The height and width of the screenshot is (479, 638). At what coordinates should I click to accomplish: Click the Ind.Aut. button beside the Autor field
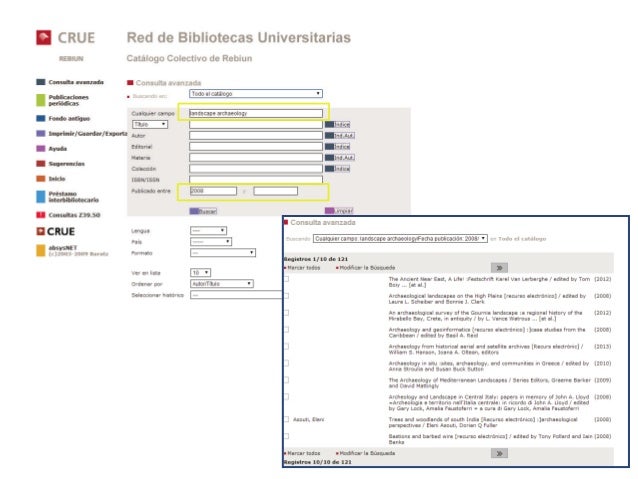coord(339,135)
